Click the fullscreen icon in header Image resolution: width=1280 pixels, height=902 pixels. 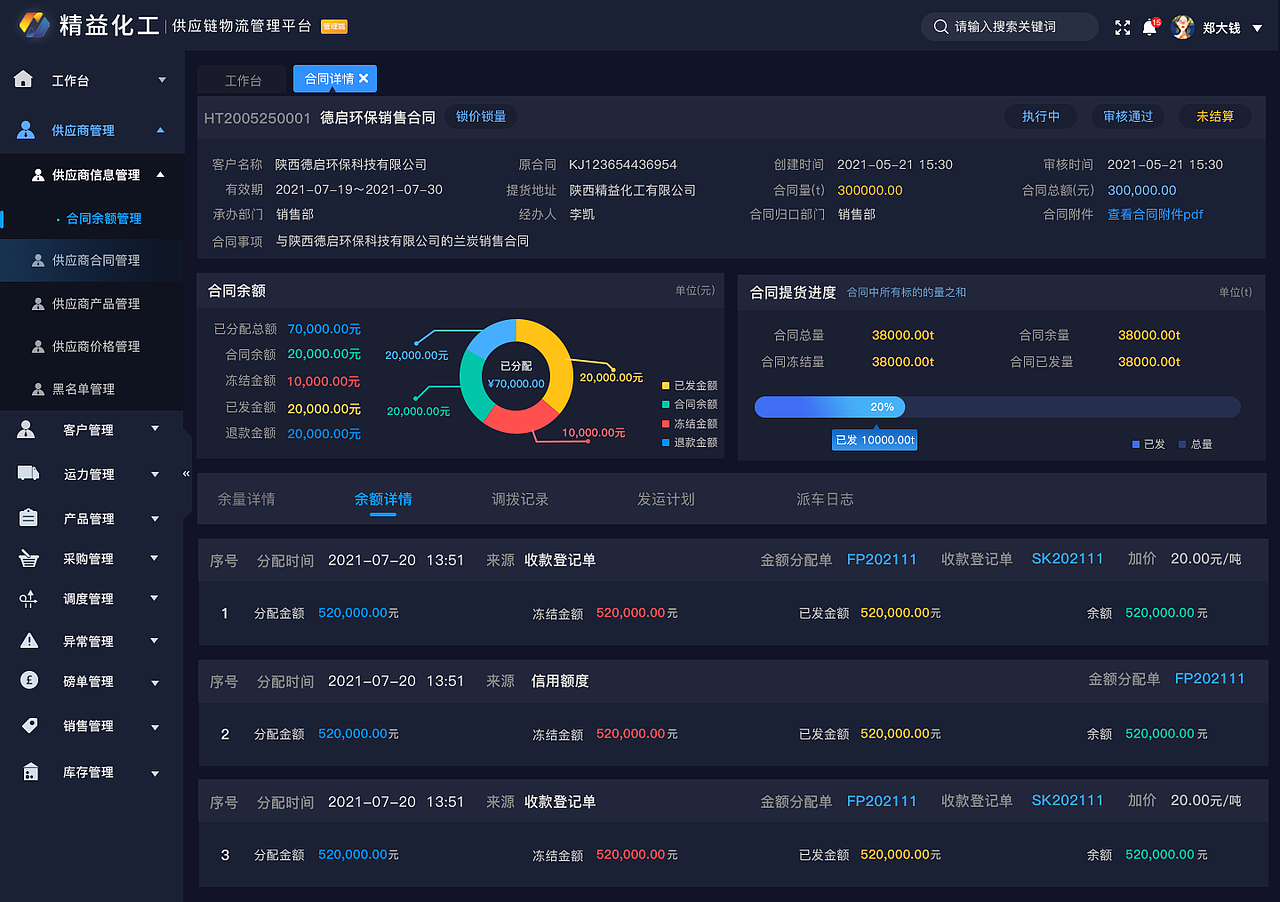coord(1122,27)
